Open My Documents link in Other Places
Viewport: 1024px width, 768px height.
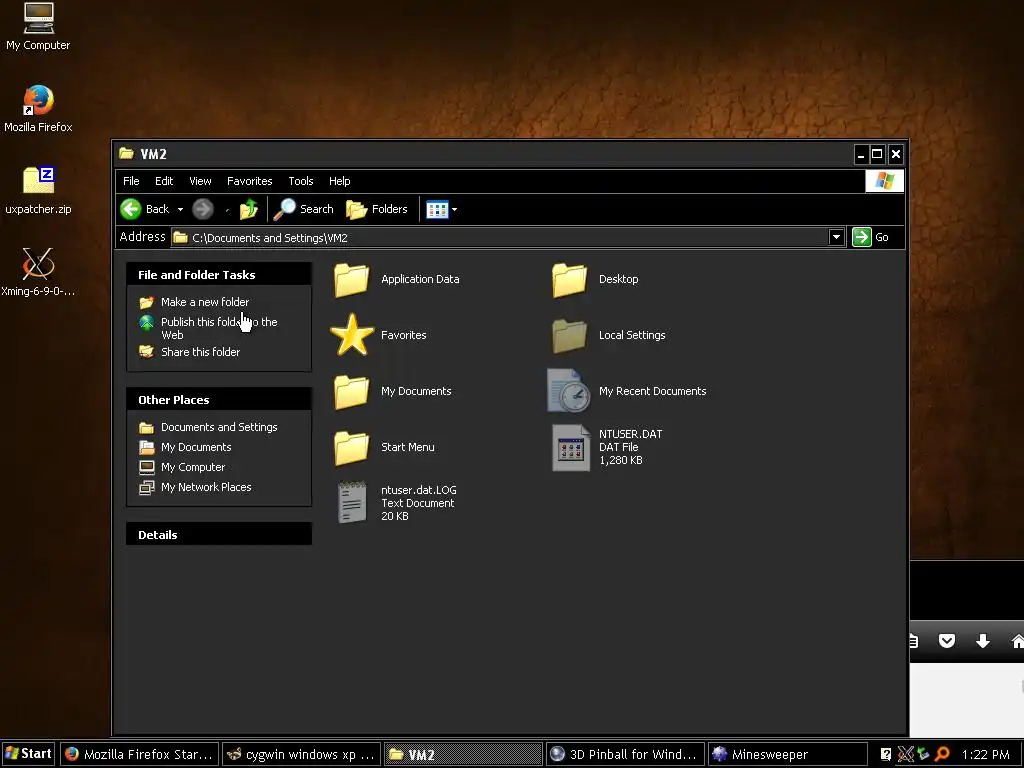point(196,447)
